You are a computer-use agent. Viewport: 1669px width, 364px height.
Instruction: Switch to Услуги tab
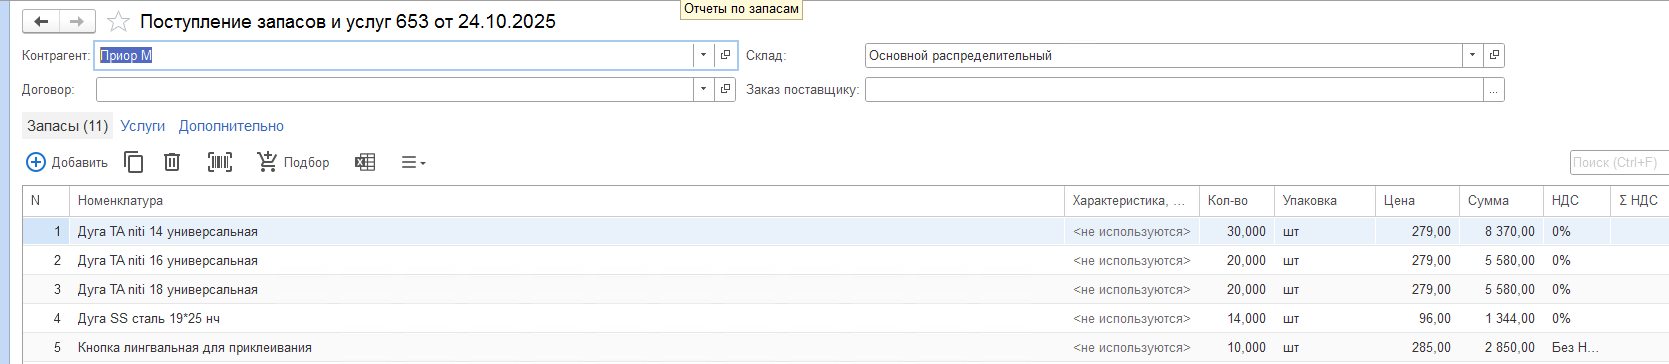[x=143, y=126]
